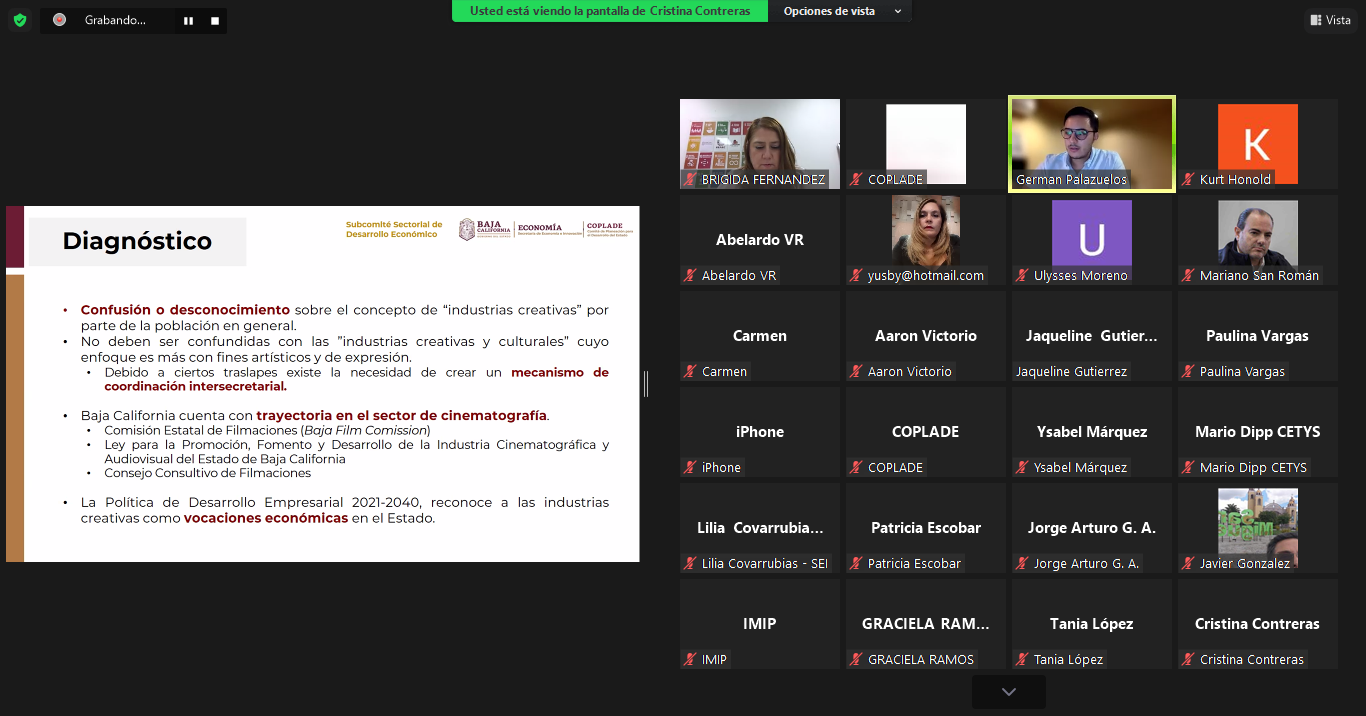Stop the recording

pyautogui.click(x=214, y=20)
